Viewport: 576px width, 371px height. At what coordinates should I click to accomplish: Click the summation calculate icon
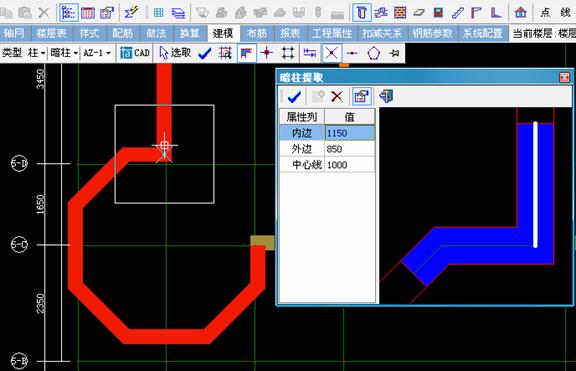click(x=131, y=12)
